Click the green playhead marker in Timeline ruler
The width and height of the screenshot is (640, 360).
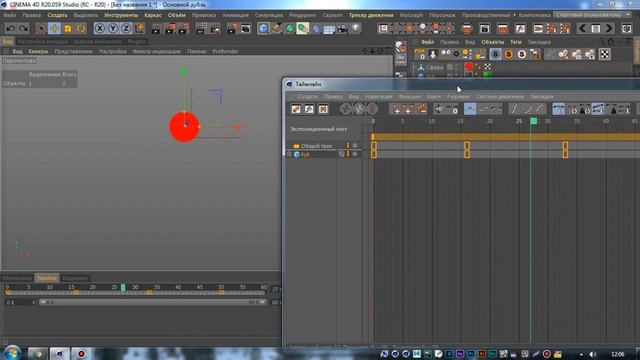(533, 121)
